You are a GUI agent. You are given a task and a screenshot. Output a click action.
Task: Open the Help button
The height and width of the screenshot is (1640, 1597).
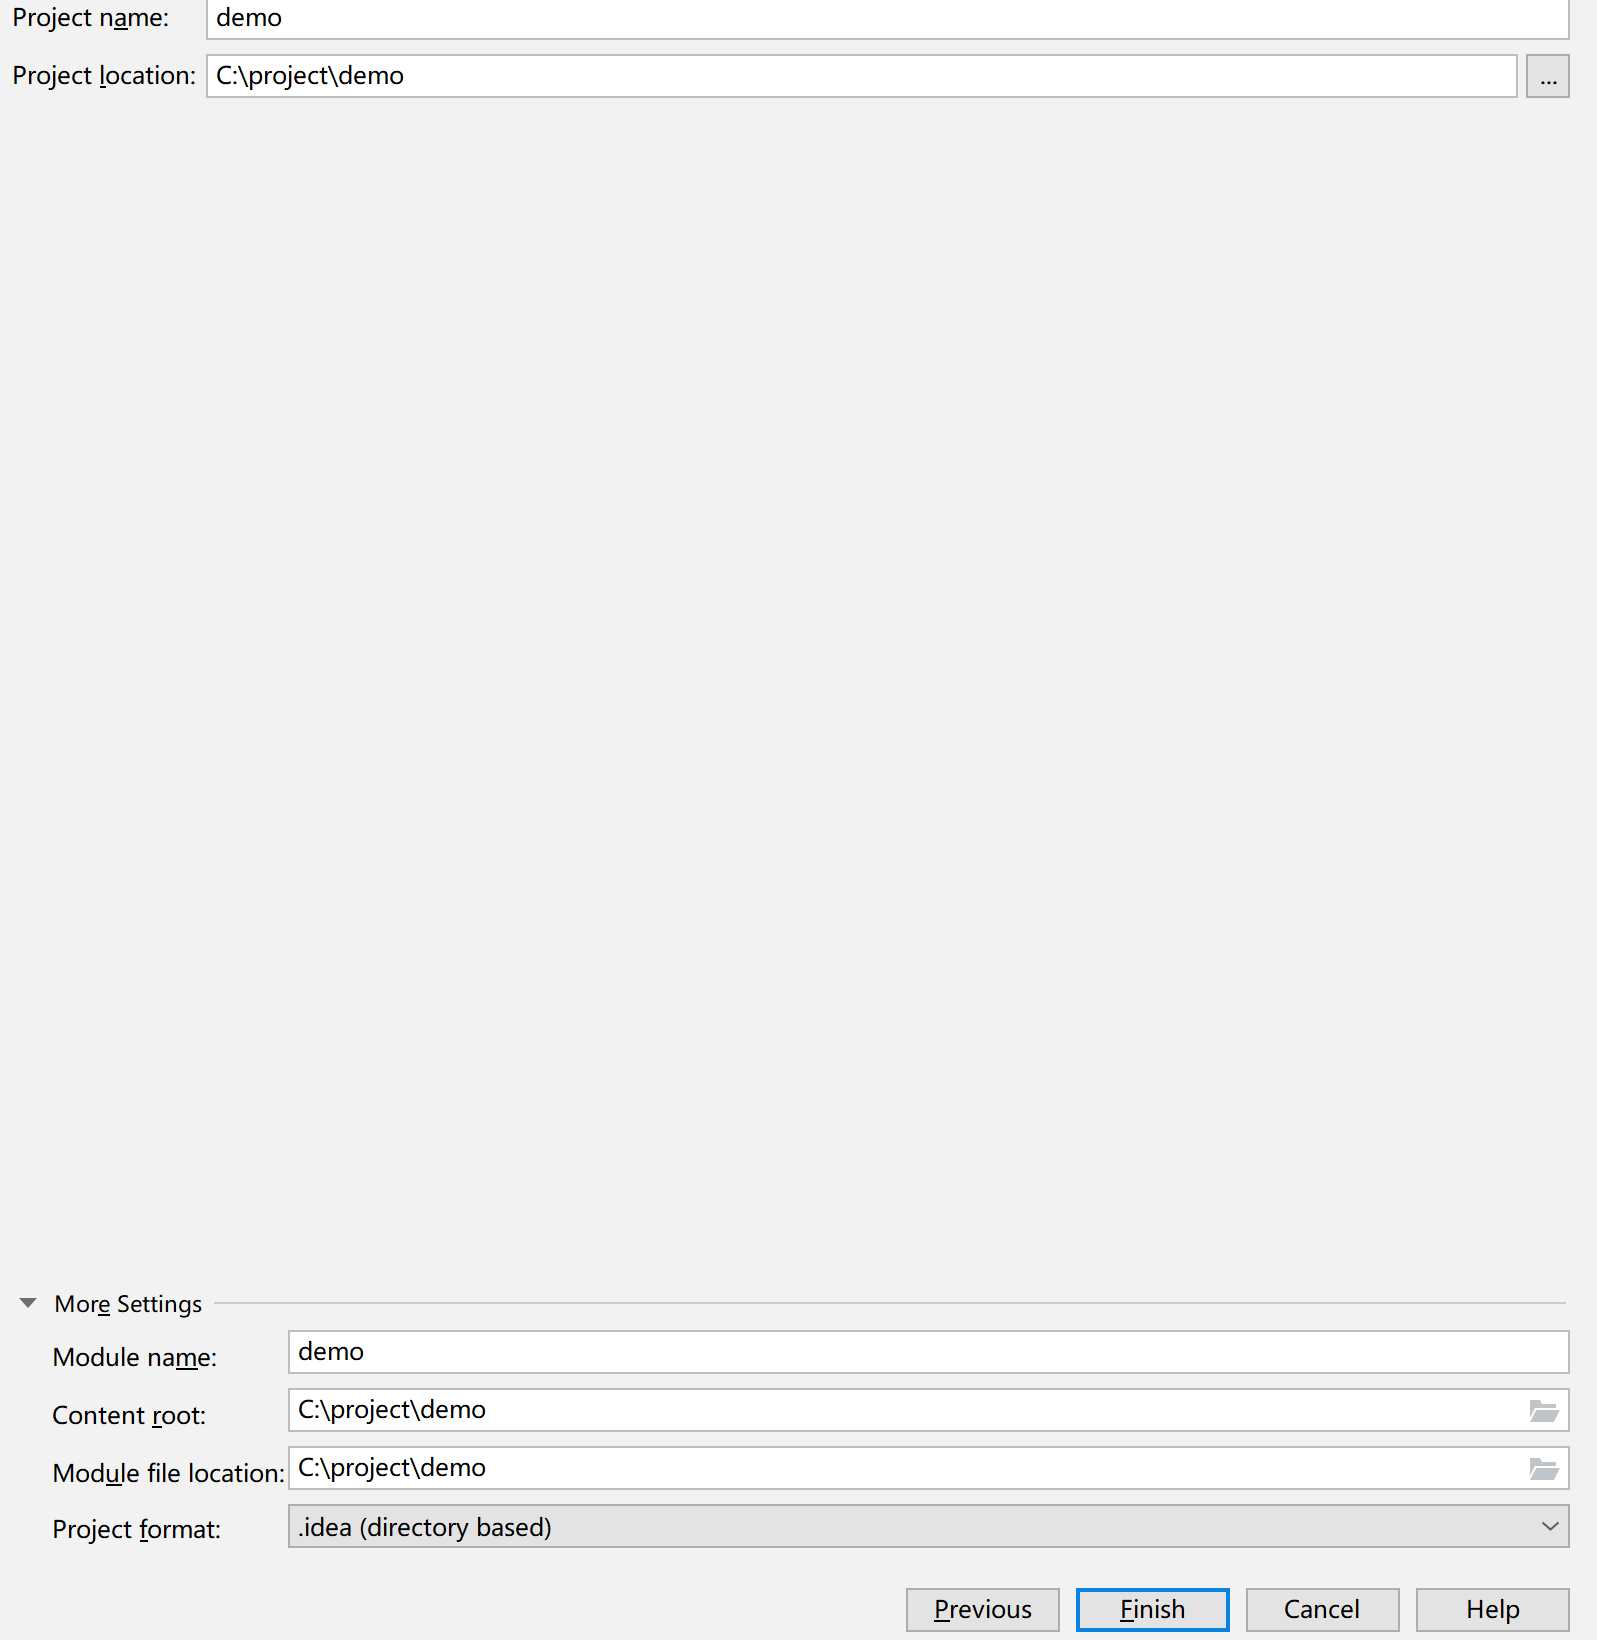click(1492, 1610)
